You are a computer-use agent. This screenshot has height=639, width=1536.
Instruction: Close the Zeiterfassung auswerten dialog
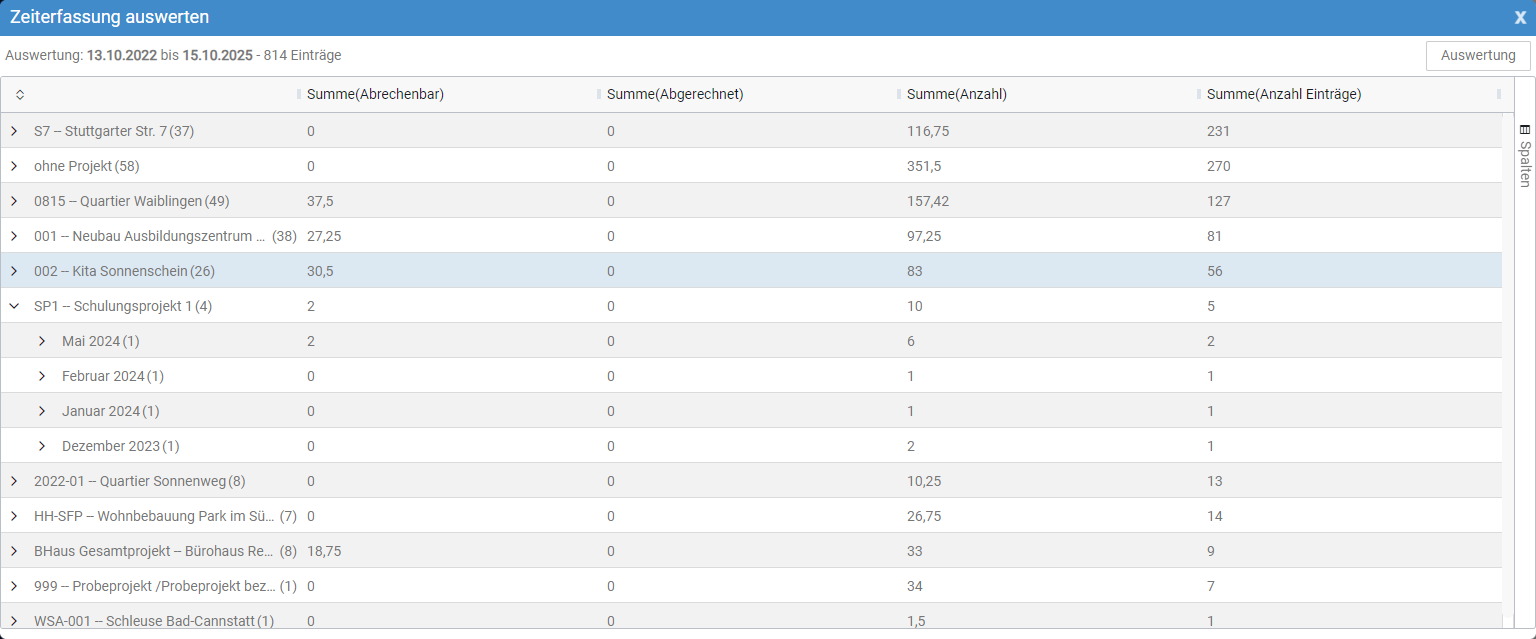[1520, 18]
